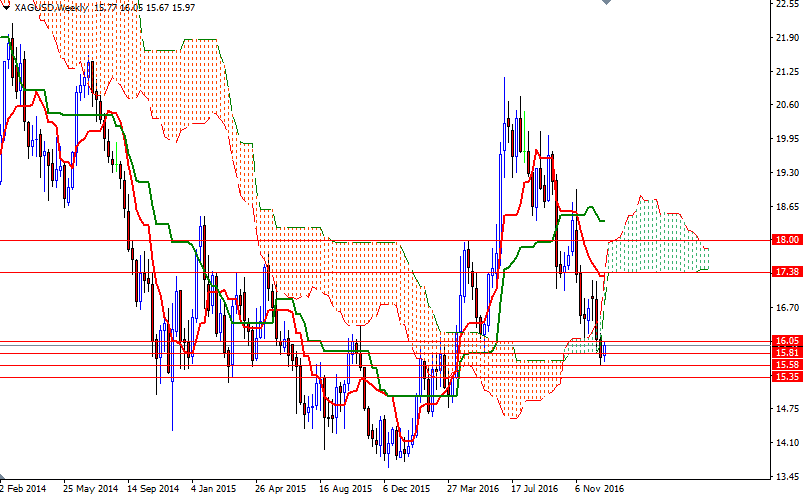Click the 17 Jul 2016 date label
This screenshot has width=804, height=495.
[535, 488]
